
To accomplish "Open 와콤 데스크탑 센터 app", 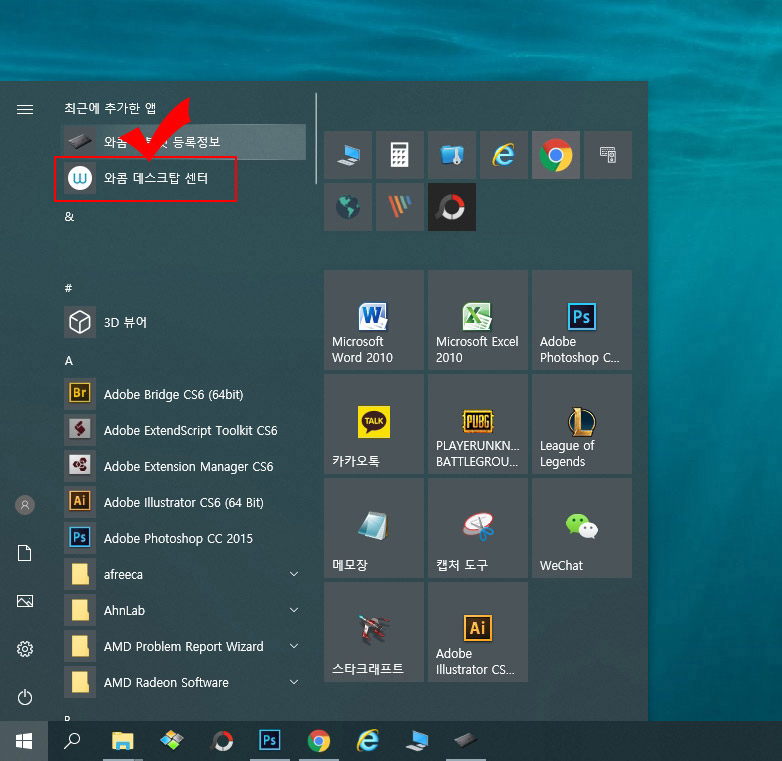I will coord(185,178).
